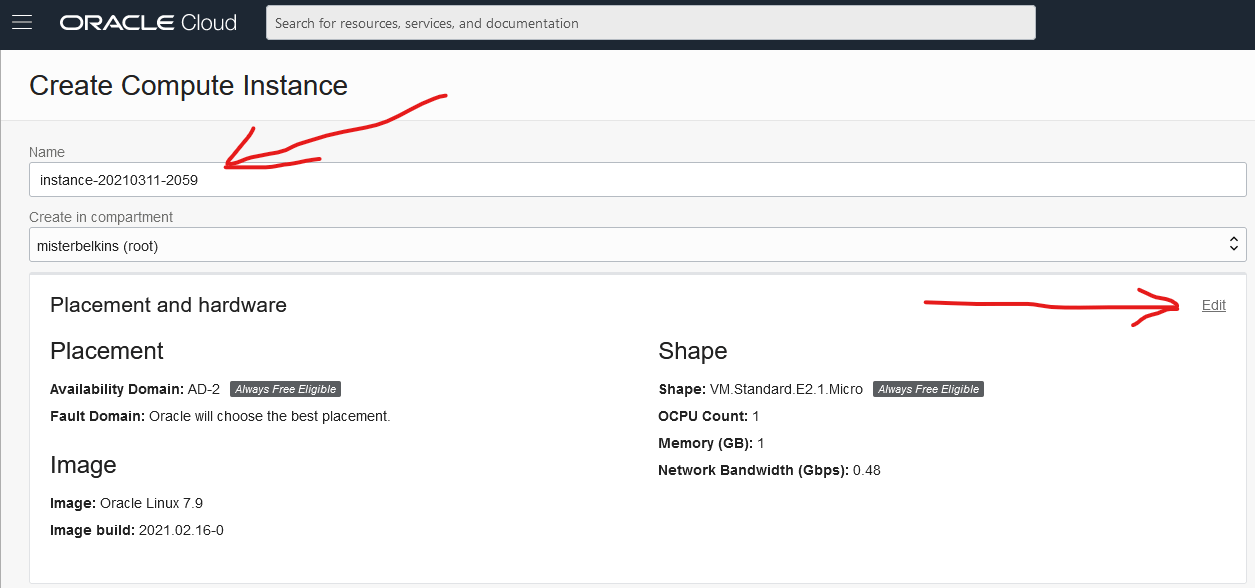This screenshot has height=588, width=1255.
Task: Click the Oracle Cloud logo
Action: 148,22
